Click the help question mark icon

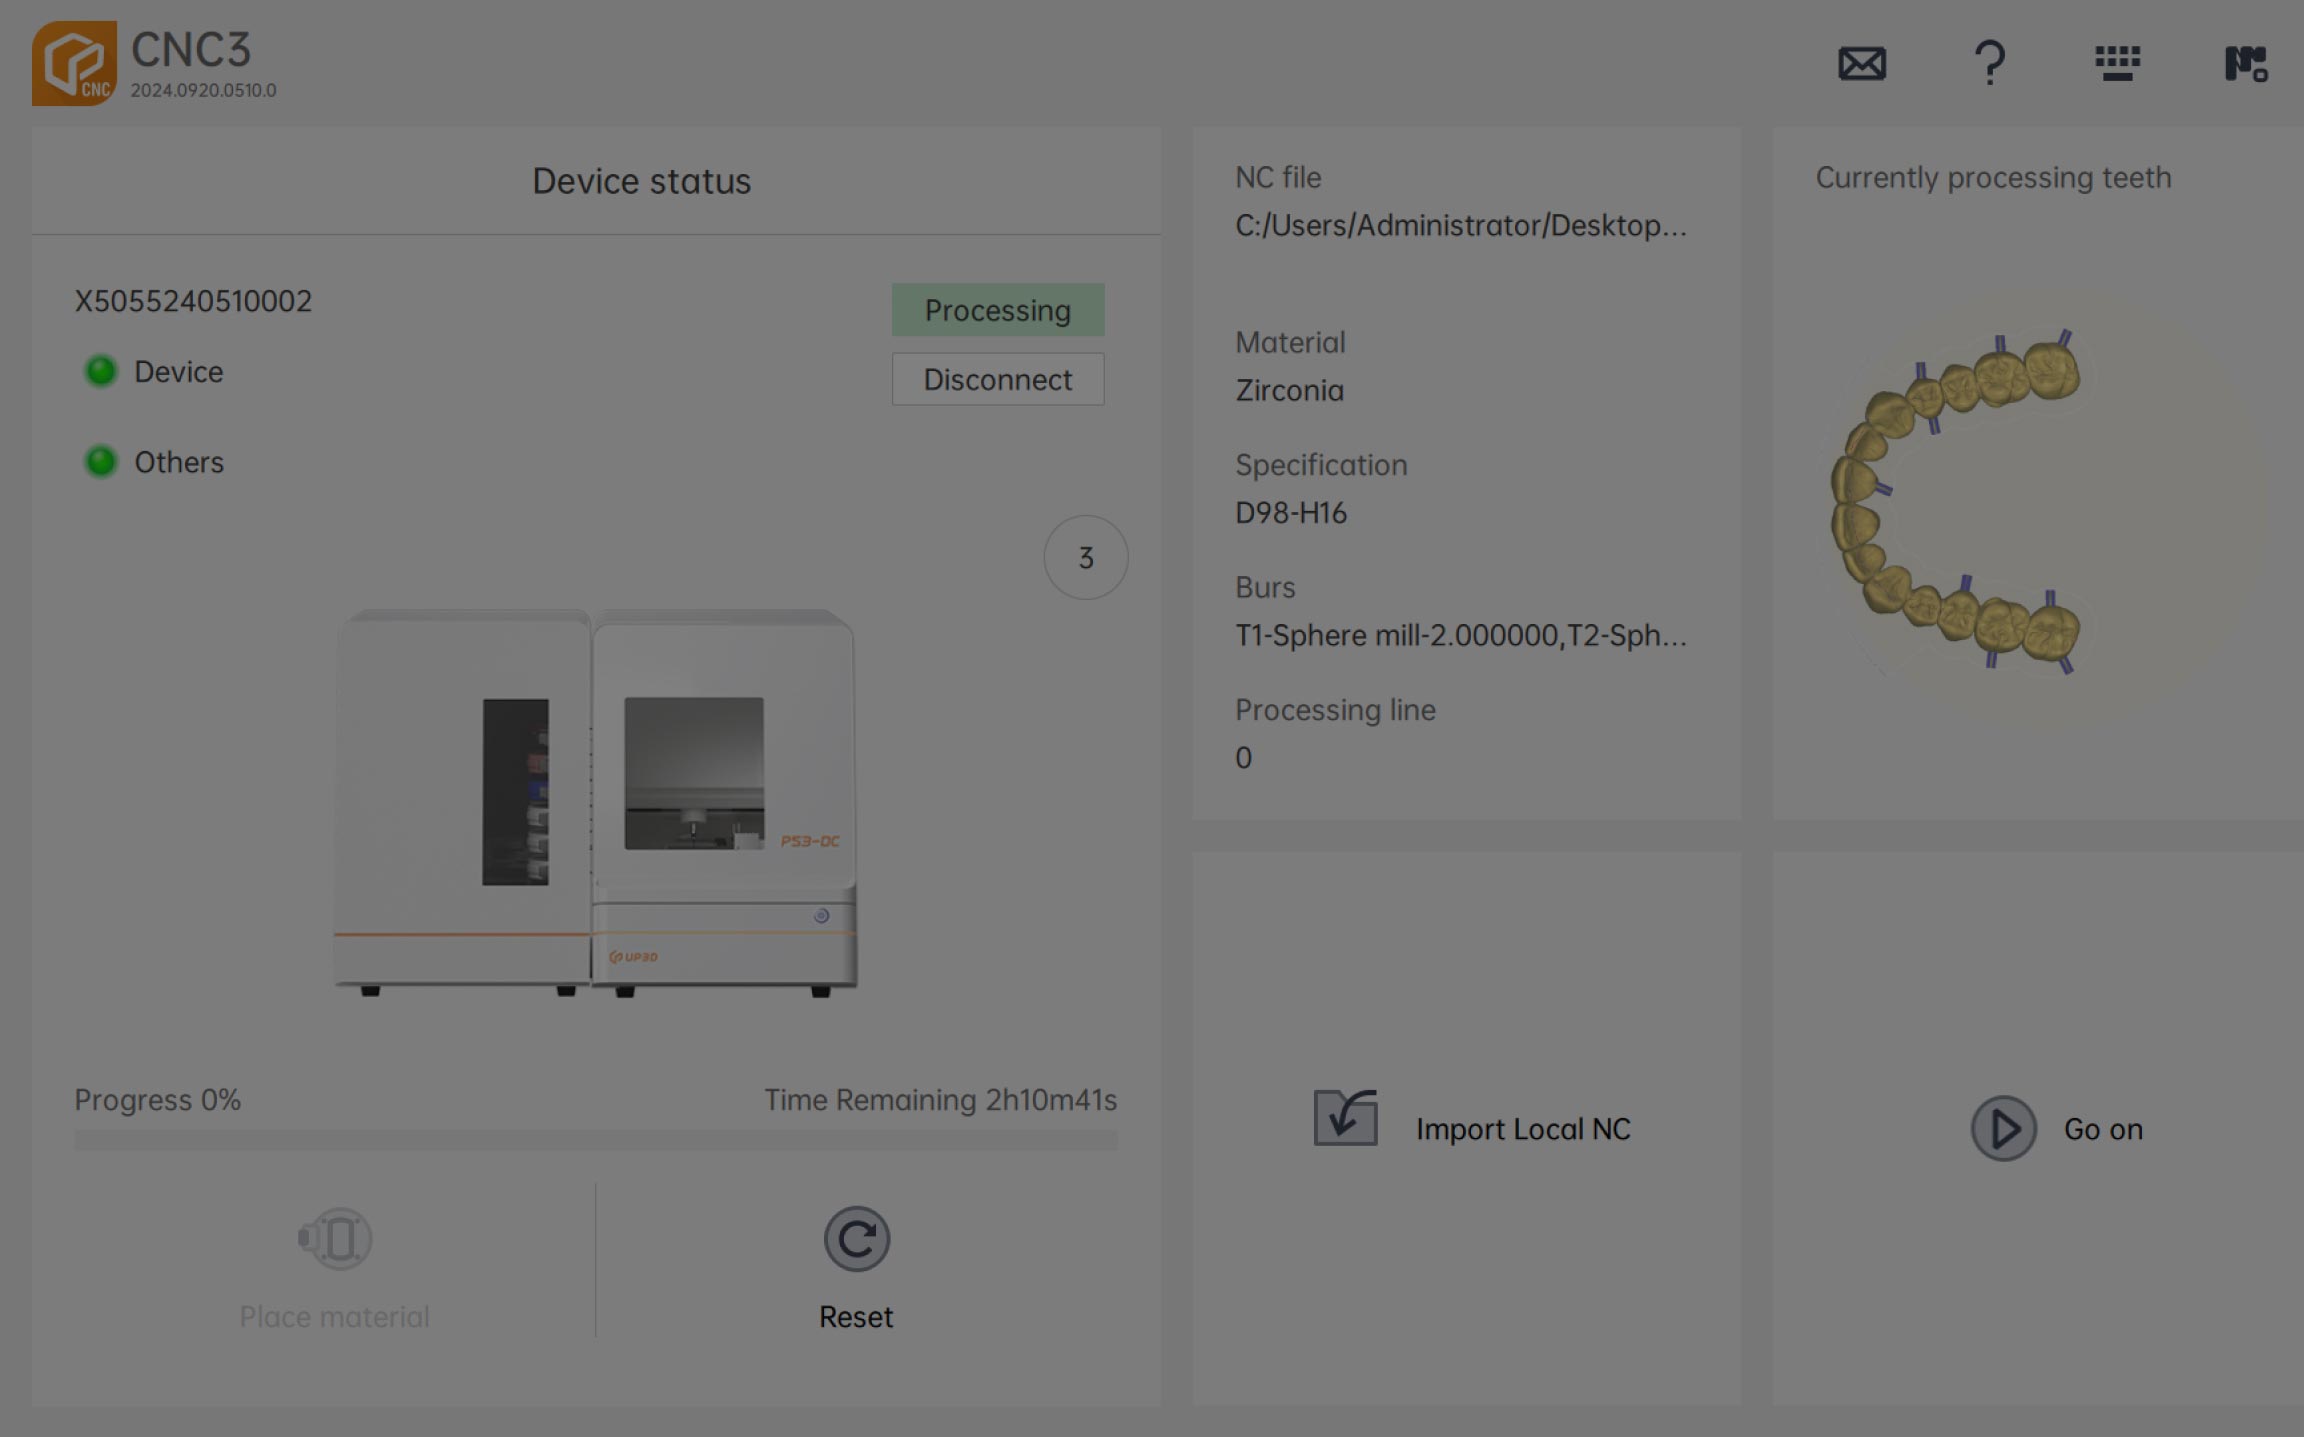(x=1988, y=61)
